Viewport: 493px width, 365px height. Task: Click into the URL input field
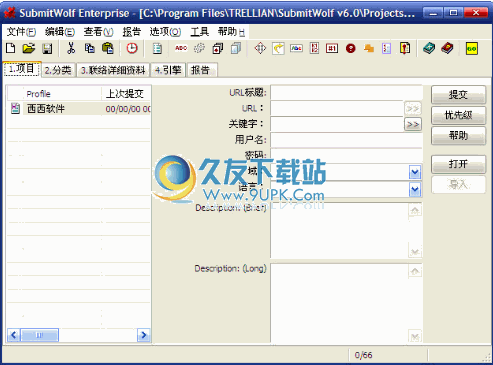(337, 108)
